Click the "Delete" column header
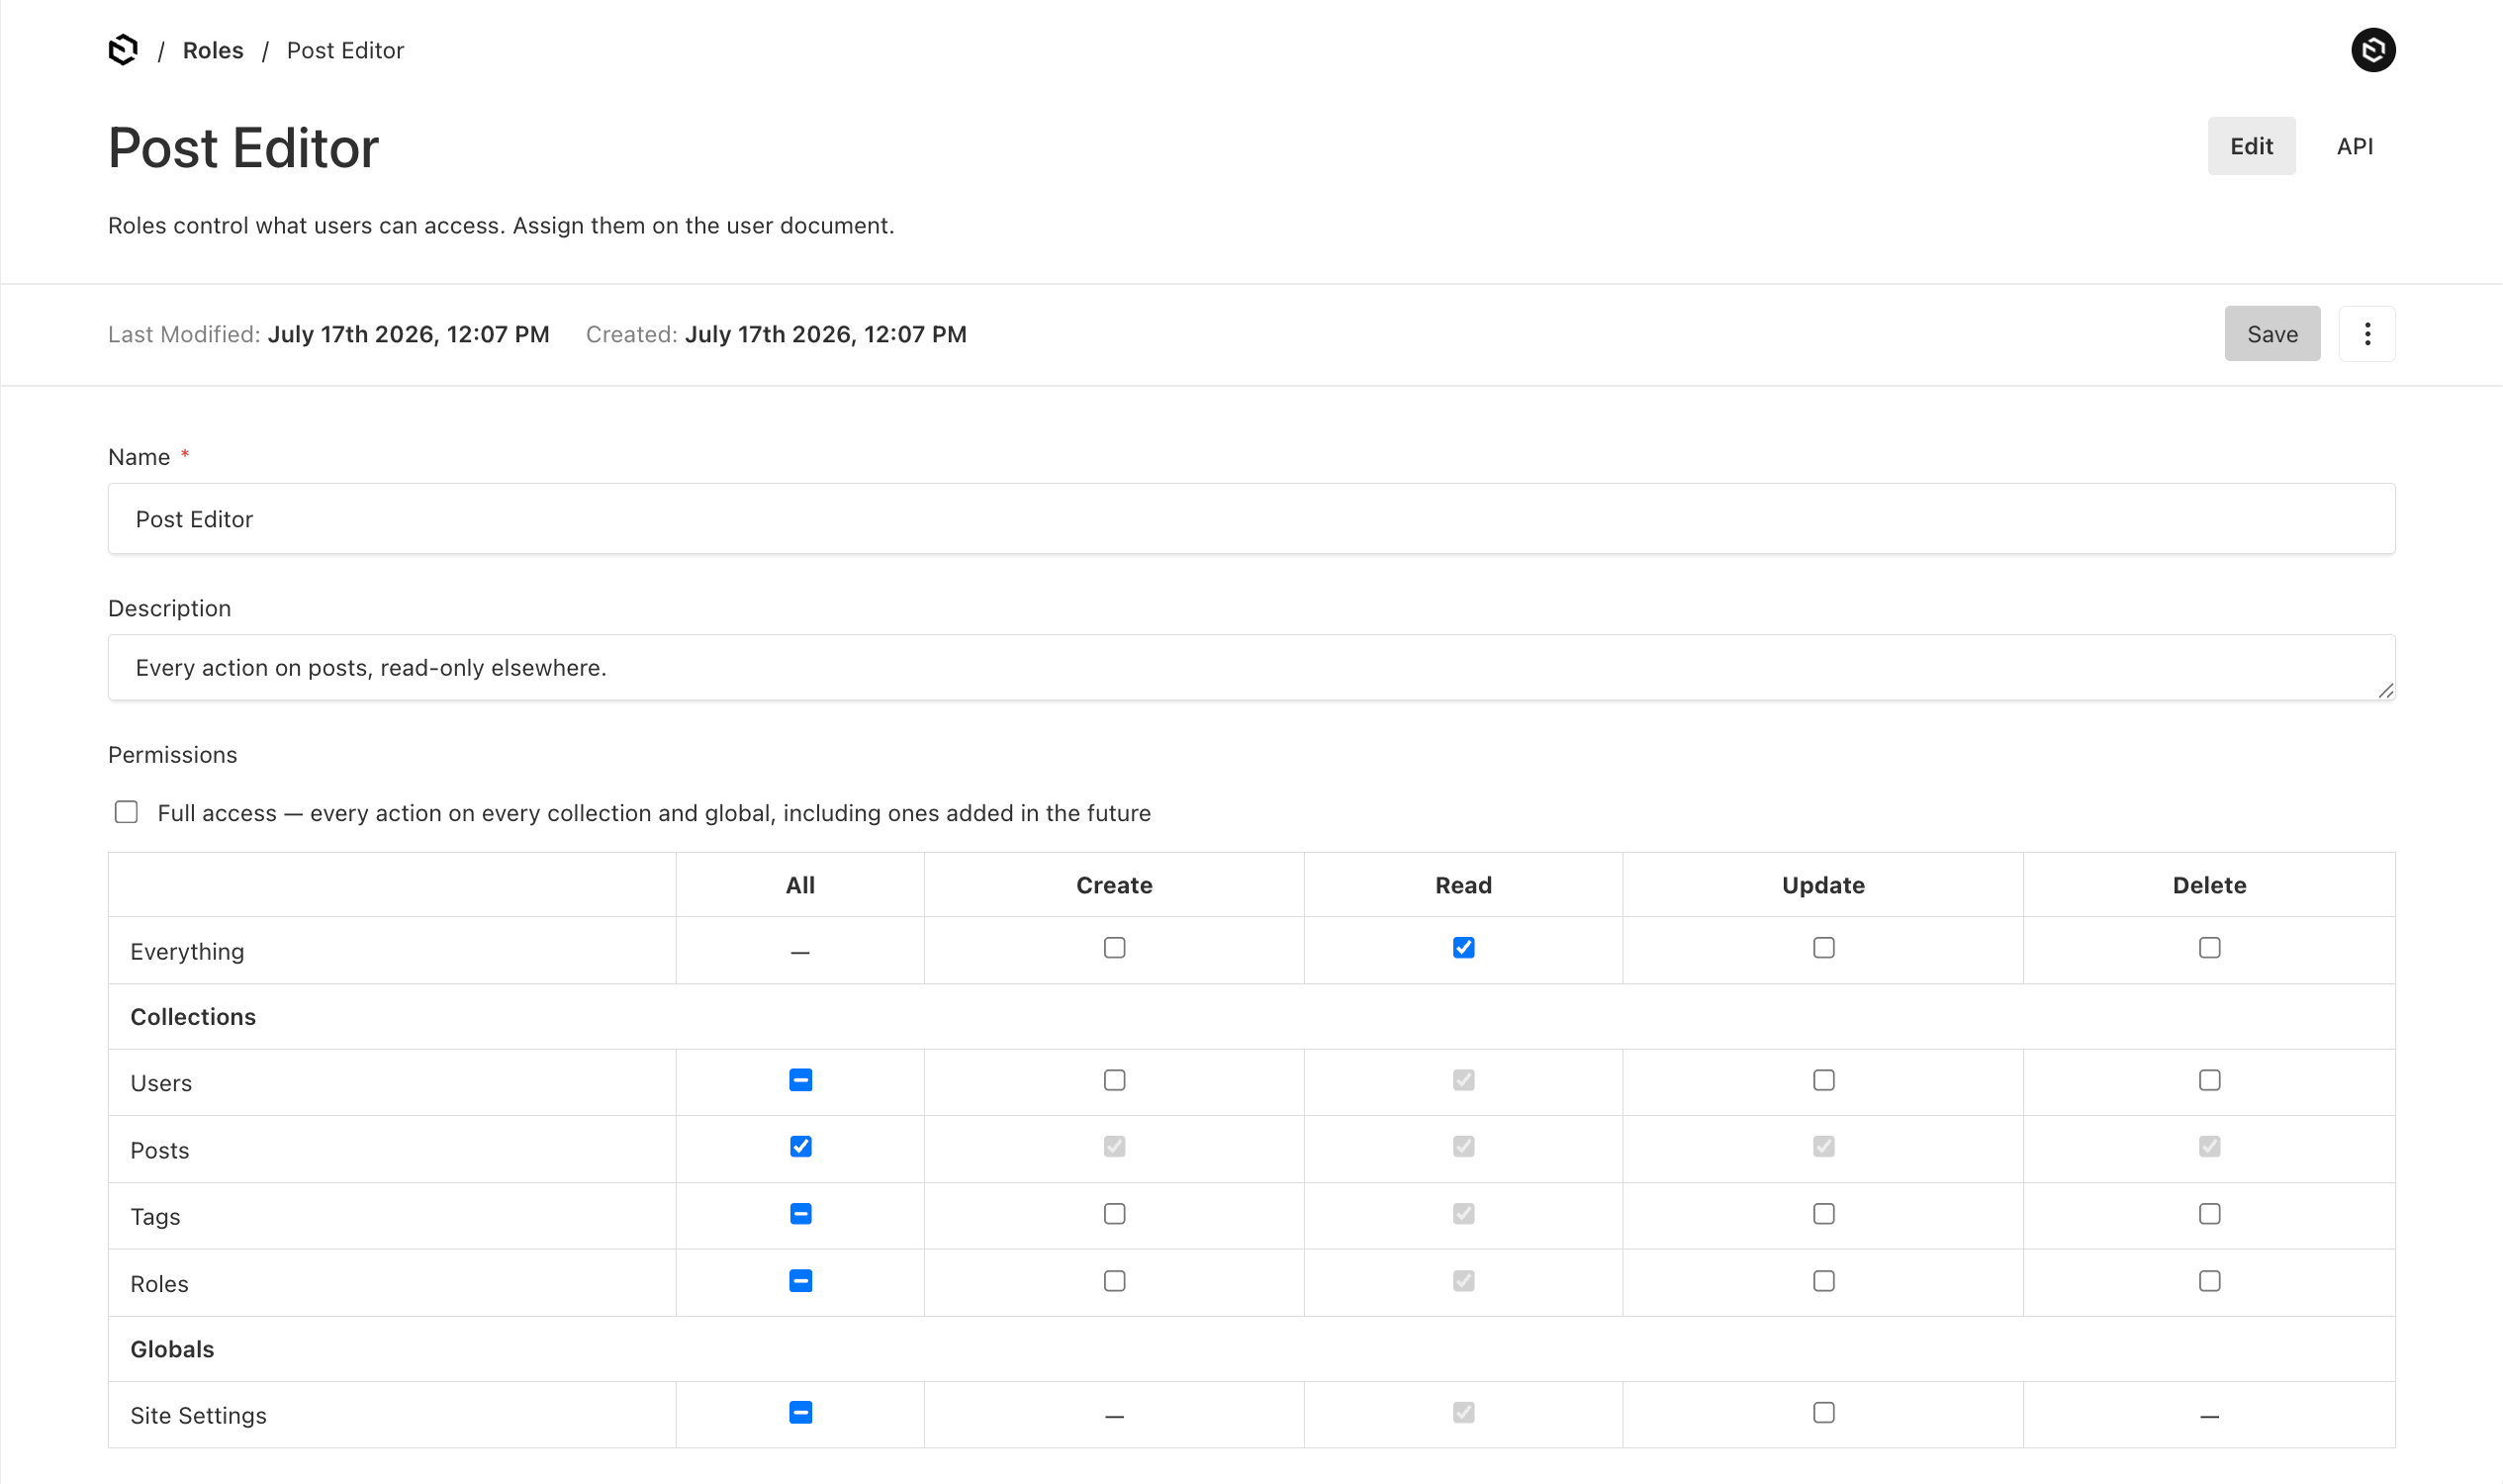Screen dimensions: 2503x1484 (x=2208, y=885)
